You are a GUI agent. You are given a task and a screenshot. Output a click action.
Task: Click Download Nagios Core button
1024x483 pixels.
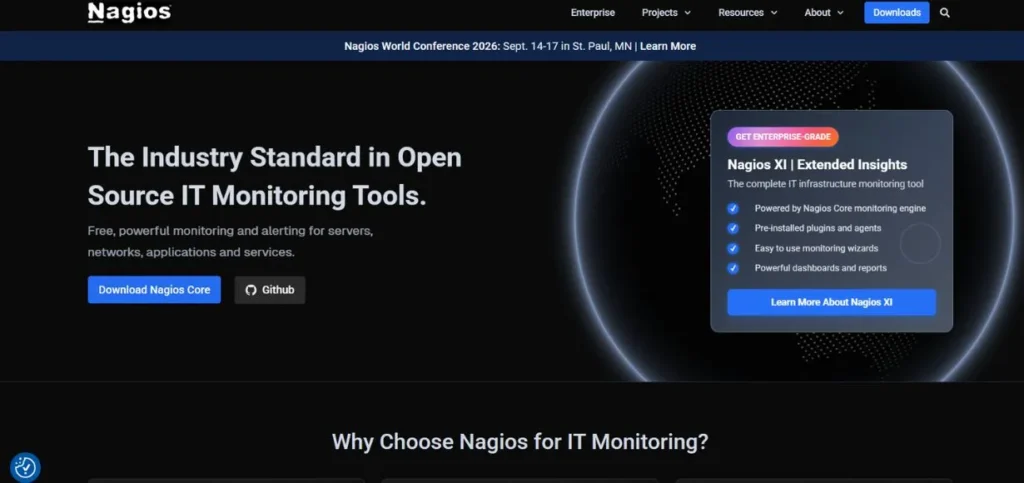pos(154,290)
